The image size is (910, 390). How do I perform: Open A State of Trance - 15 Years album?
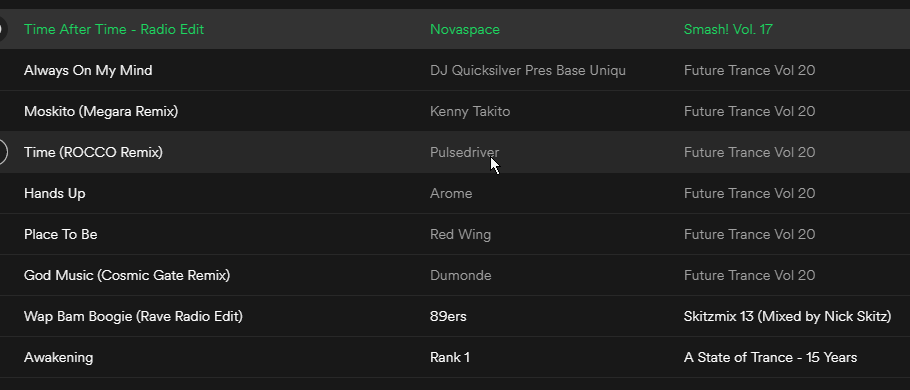coord(770,358)
